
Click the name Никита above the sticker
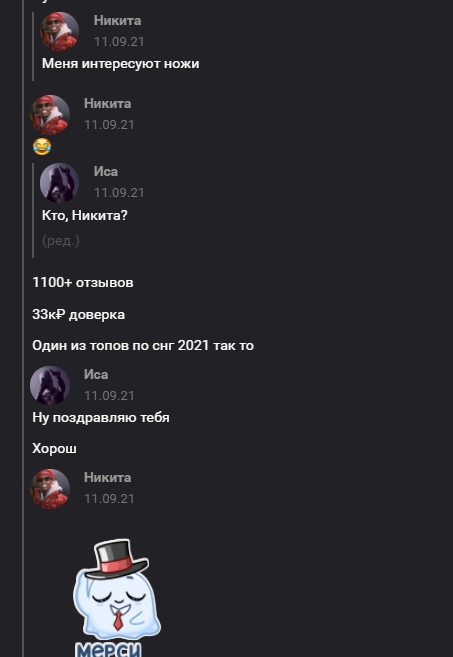(108, 478)
